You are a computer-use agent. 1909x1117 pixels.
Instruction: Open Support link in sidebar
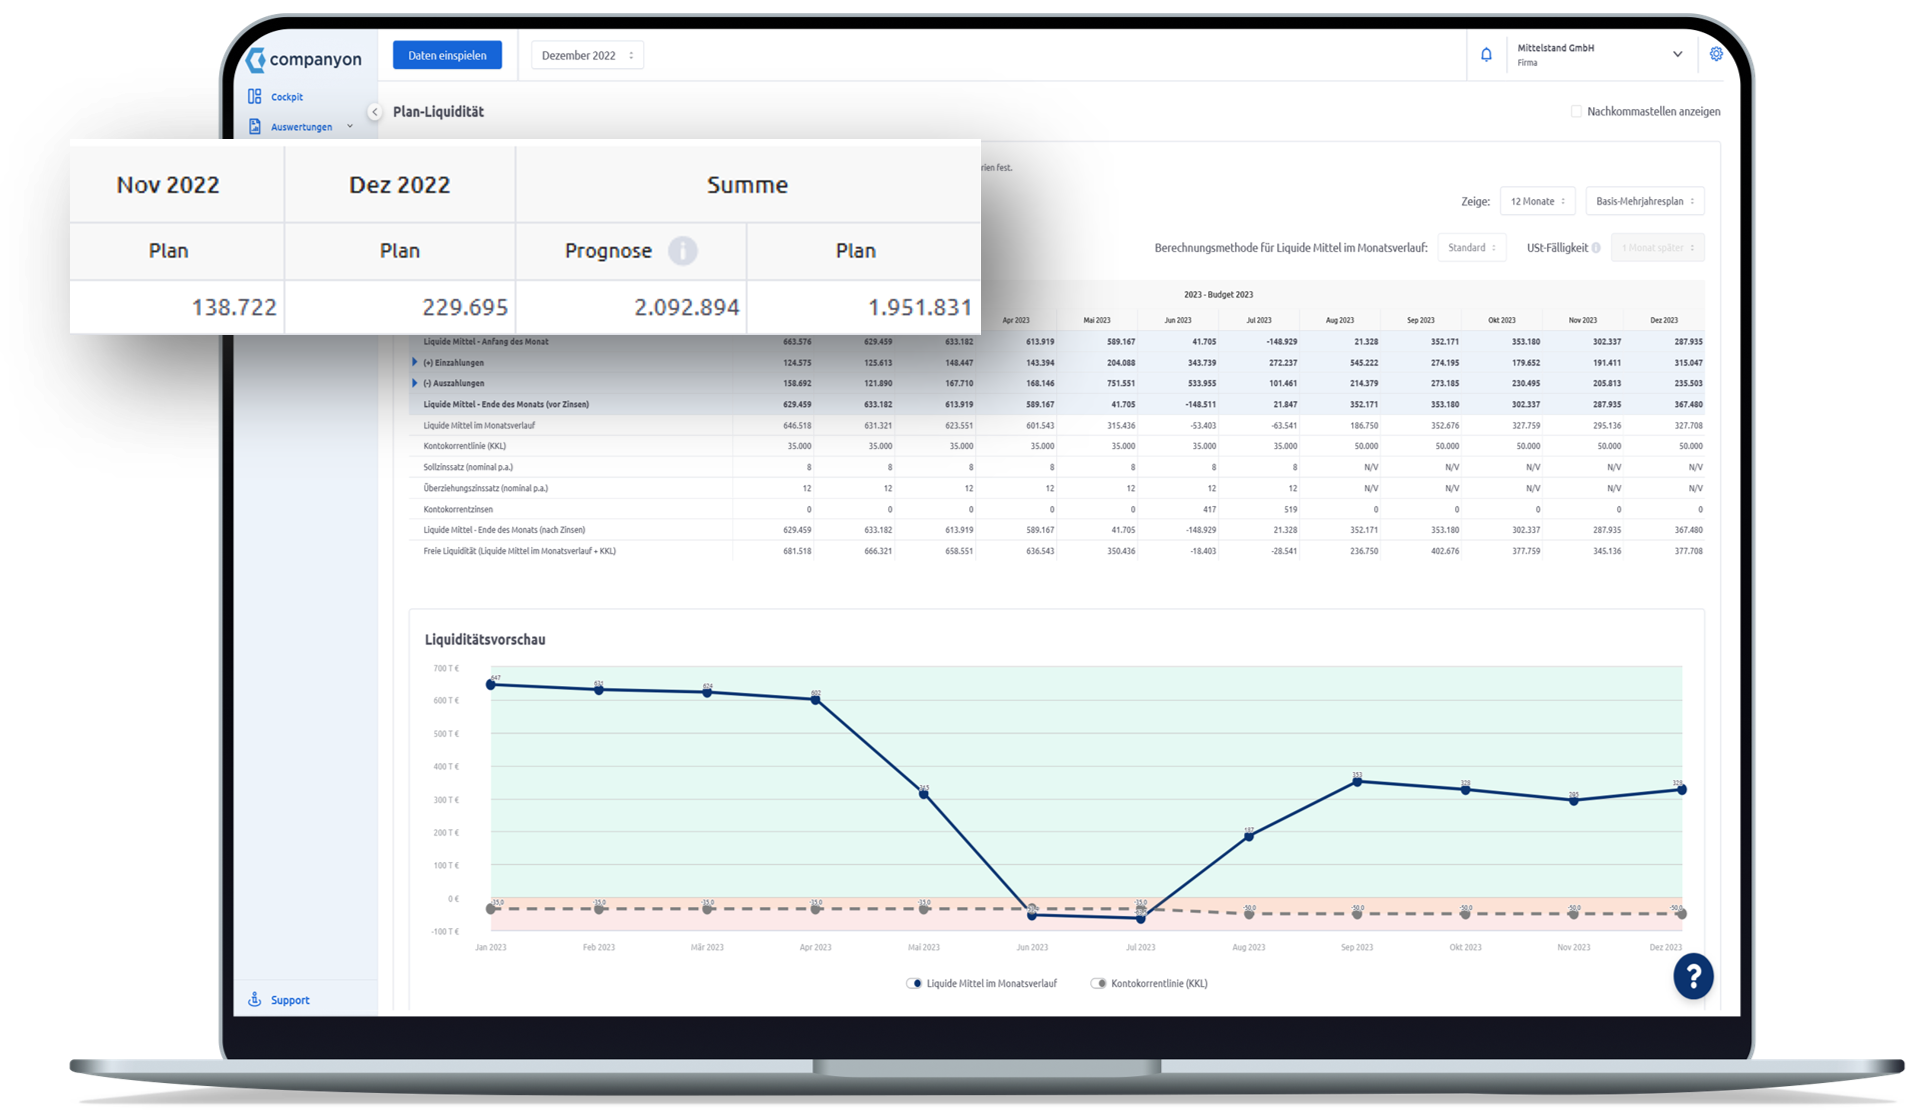coord(290,1000)
